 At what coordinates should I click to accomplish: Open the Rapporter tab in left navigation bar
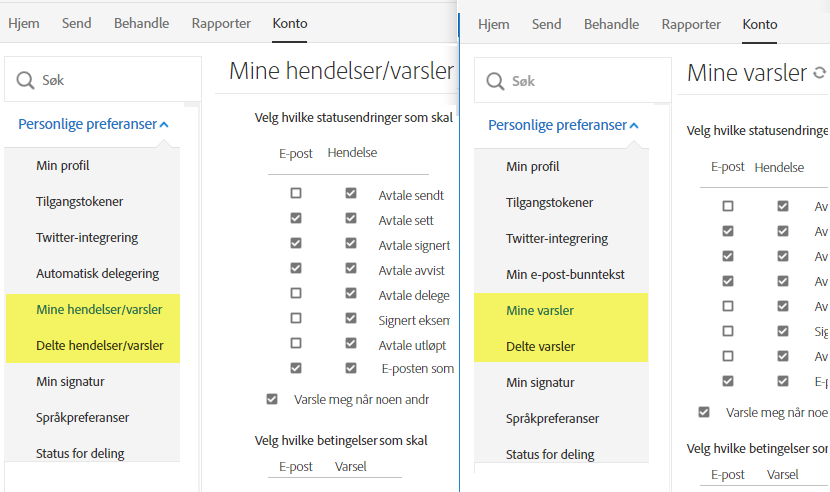click(x=220, y=23)
